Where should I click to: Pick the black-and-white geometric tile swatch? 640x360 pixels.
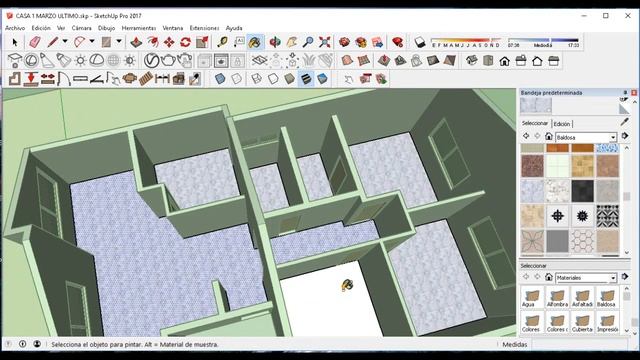pos(607,216)
